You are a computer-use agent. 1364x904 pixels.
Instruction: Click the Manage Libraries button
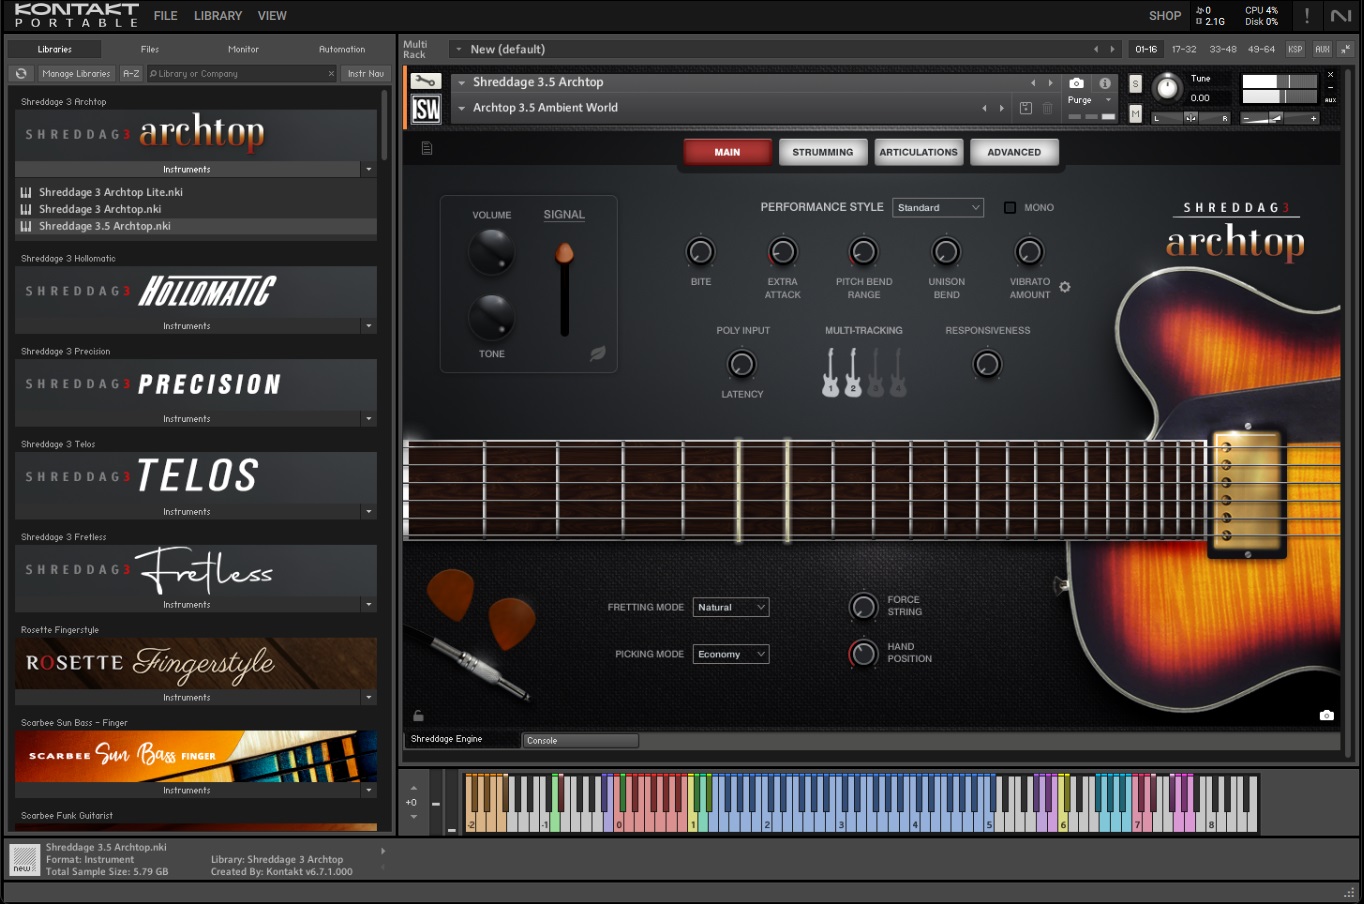(76, 74)
